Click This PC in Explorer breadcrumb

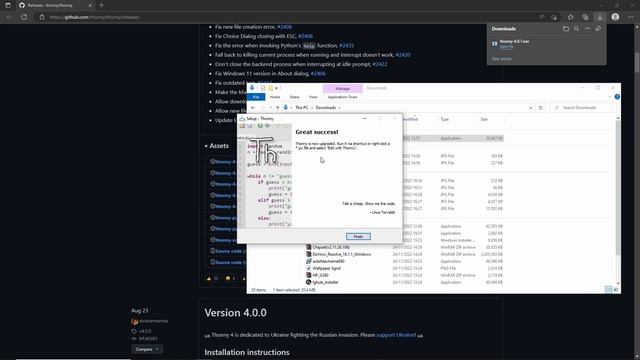point(302,108)
